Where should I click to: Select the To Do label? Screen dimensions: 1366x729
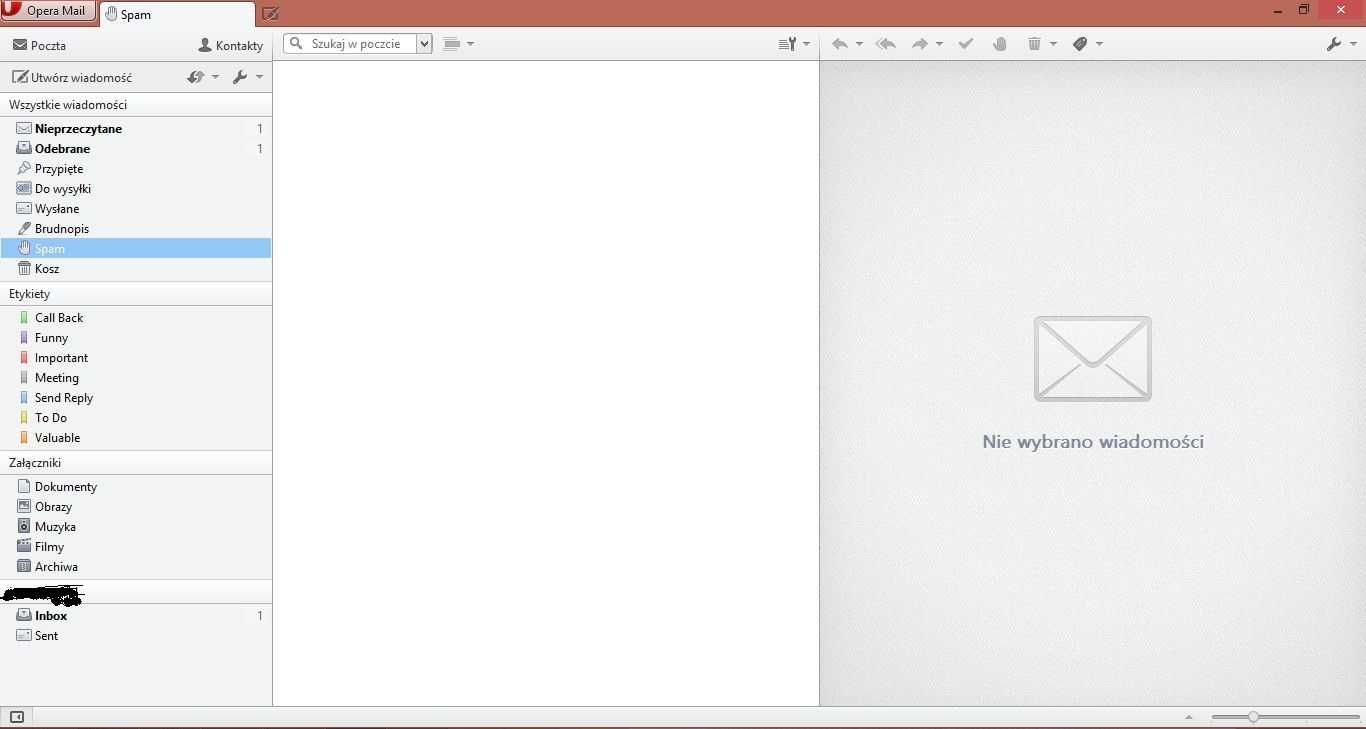click(x=136, y=417)
